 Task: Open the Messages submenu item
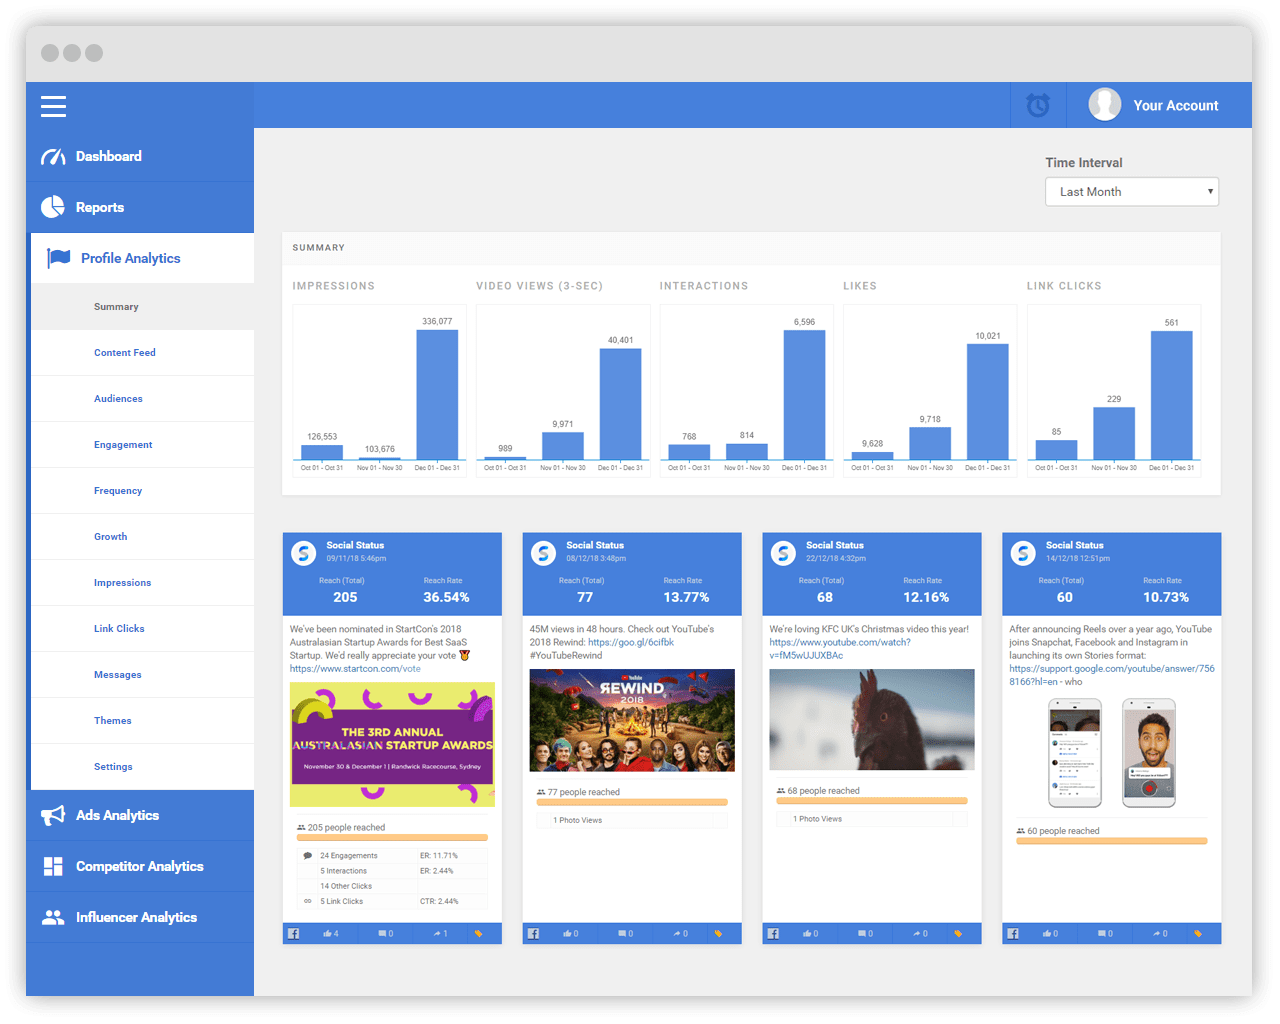click(x=142, y=675)
